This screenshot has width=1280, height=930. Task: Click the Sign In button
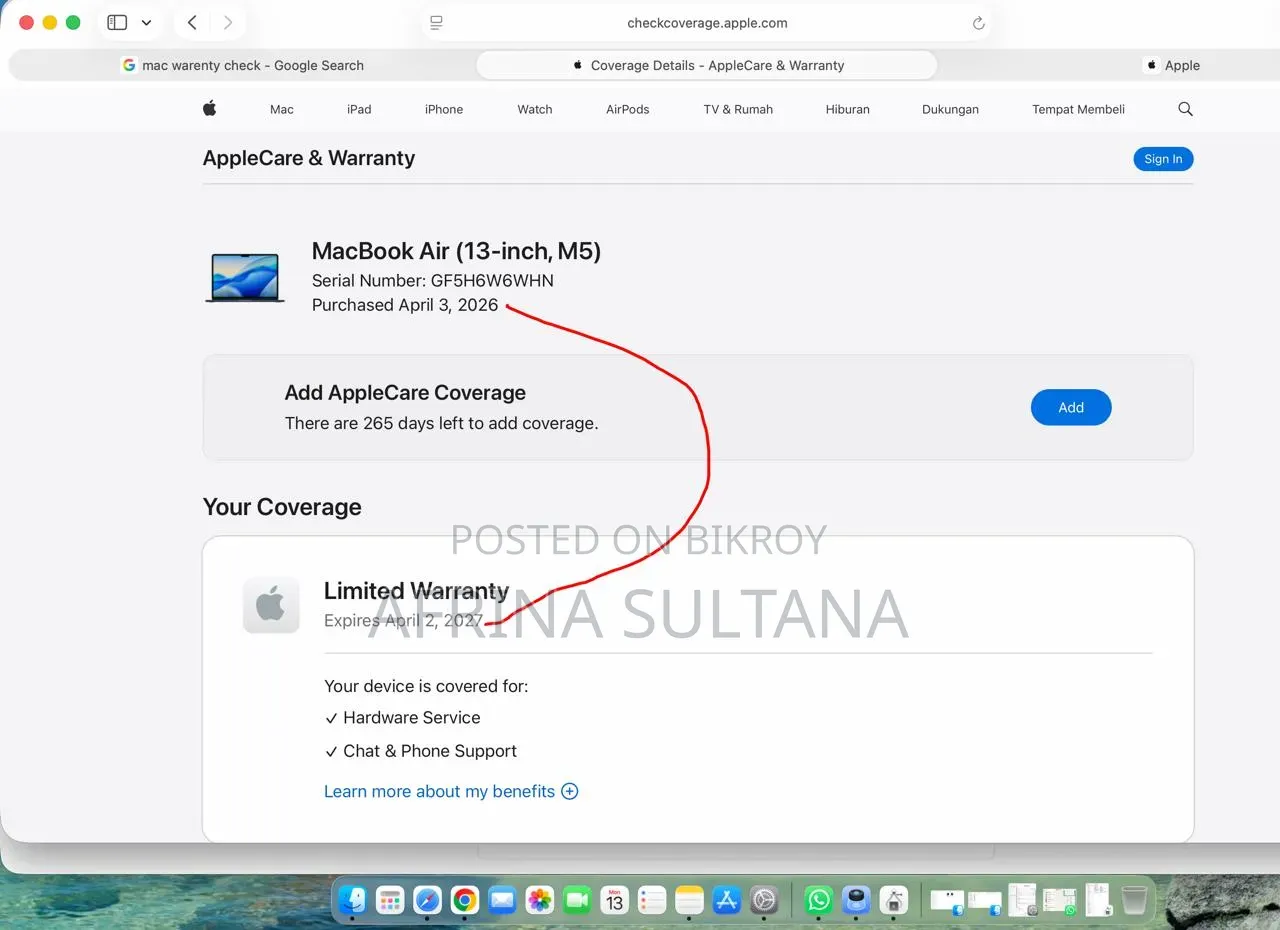coord(1163,159)
